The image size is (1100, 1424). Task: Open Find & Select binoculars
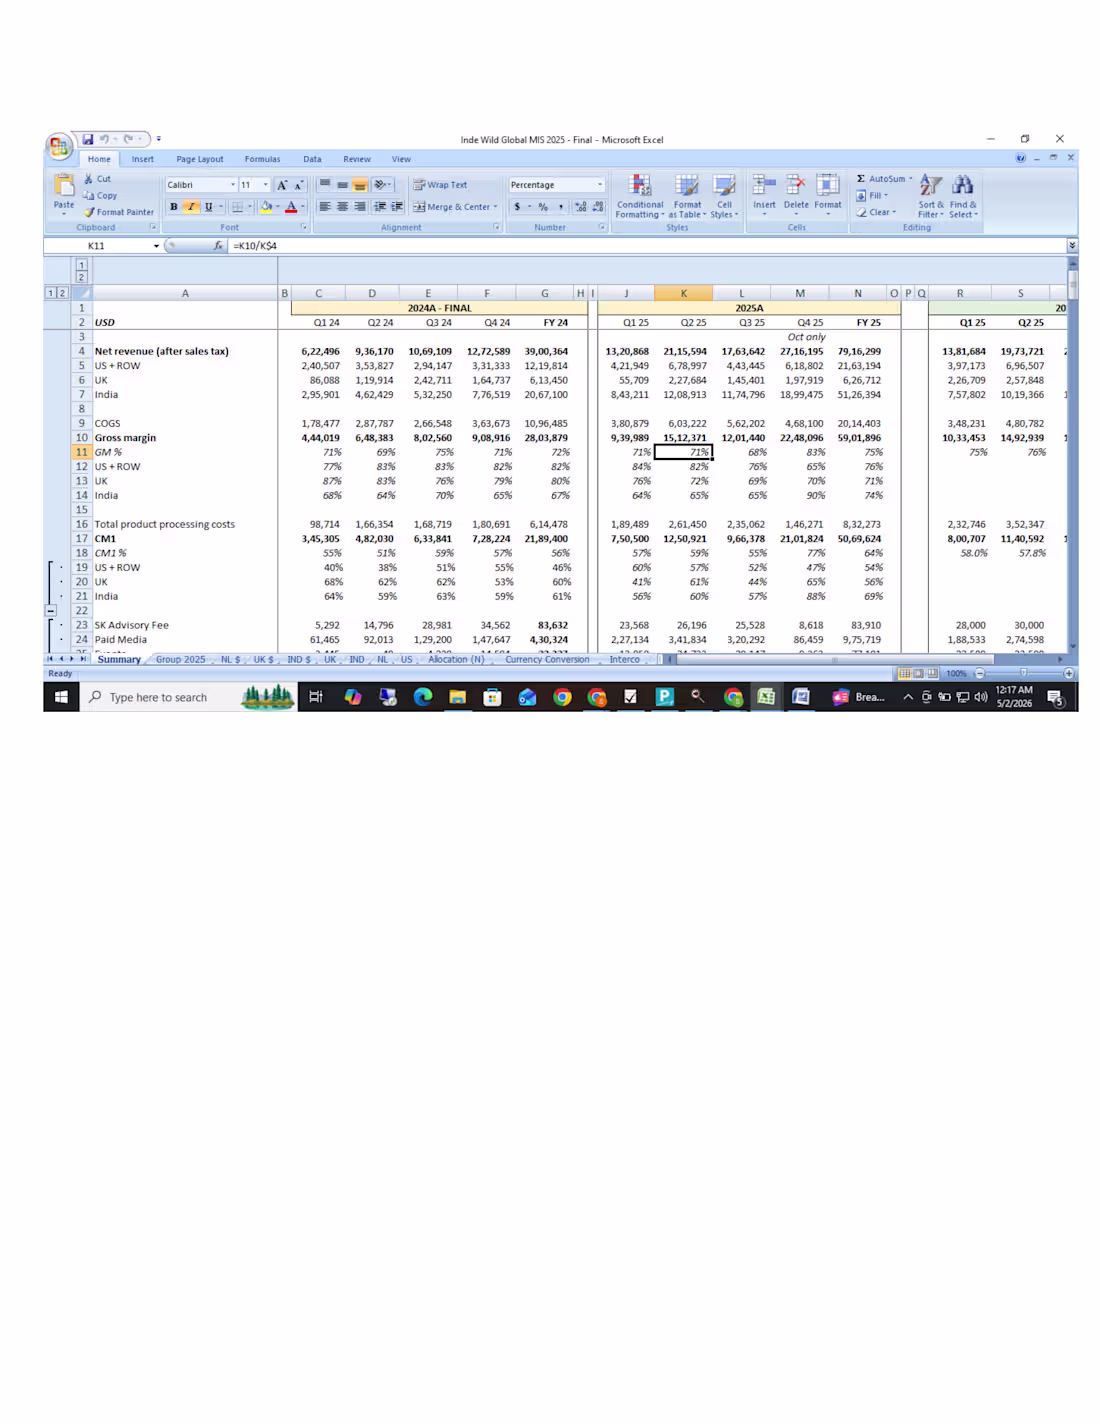tap(963, 196)
